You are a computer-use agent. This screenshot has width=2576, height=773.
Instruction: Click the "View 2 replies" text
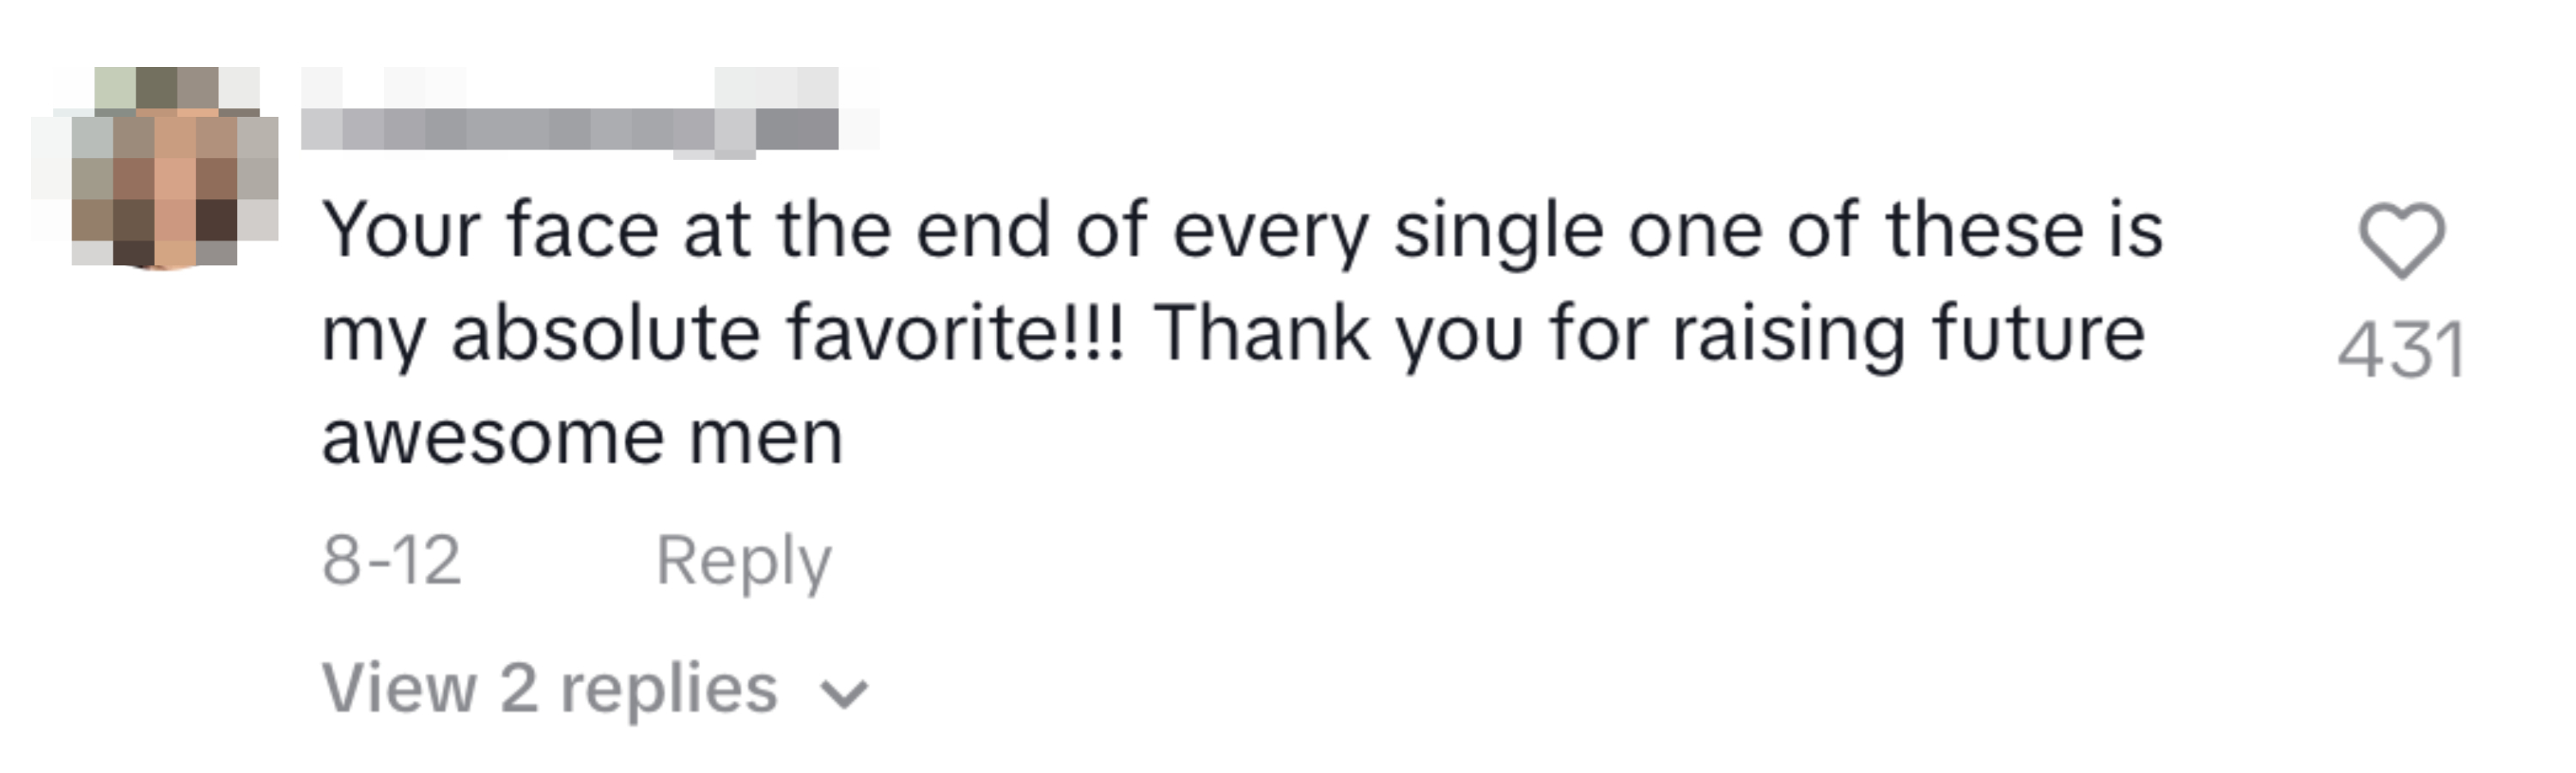point(549,689)
